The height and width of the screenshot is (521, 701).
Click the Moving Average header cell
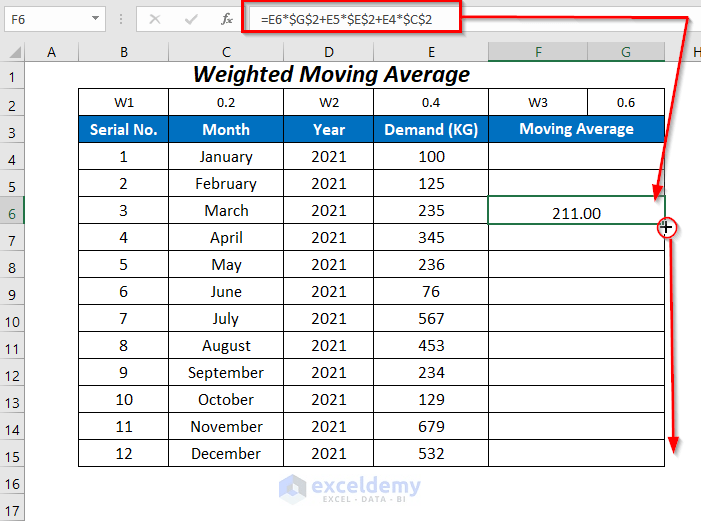(576, 129)
